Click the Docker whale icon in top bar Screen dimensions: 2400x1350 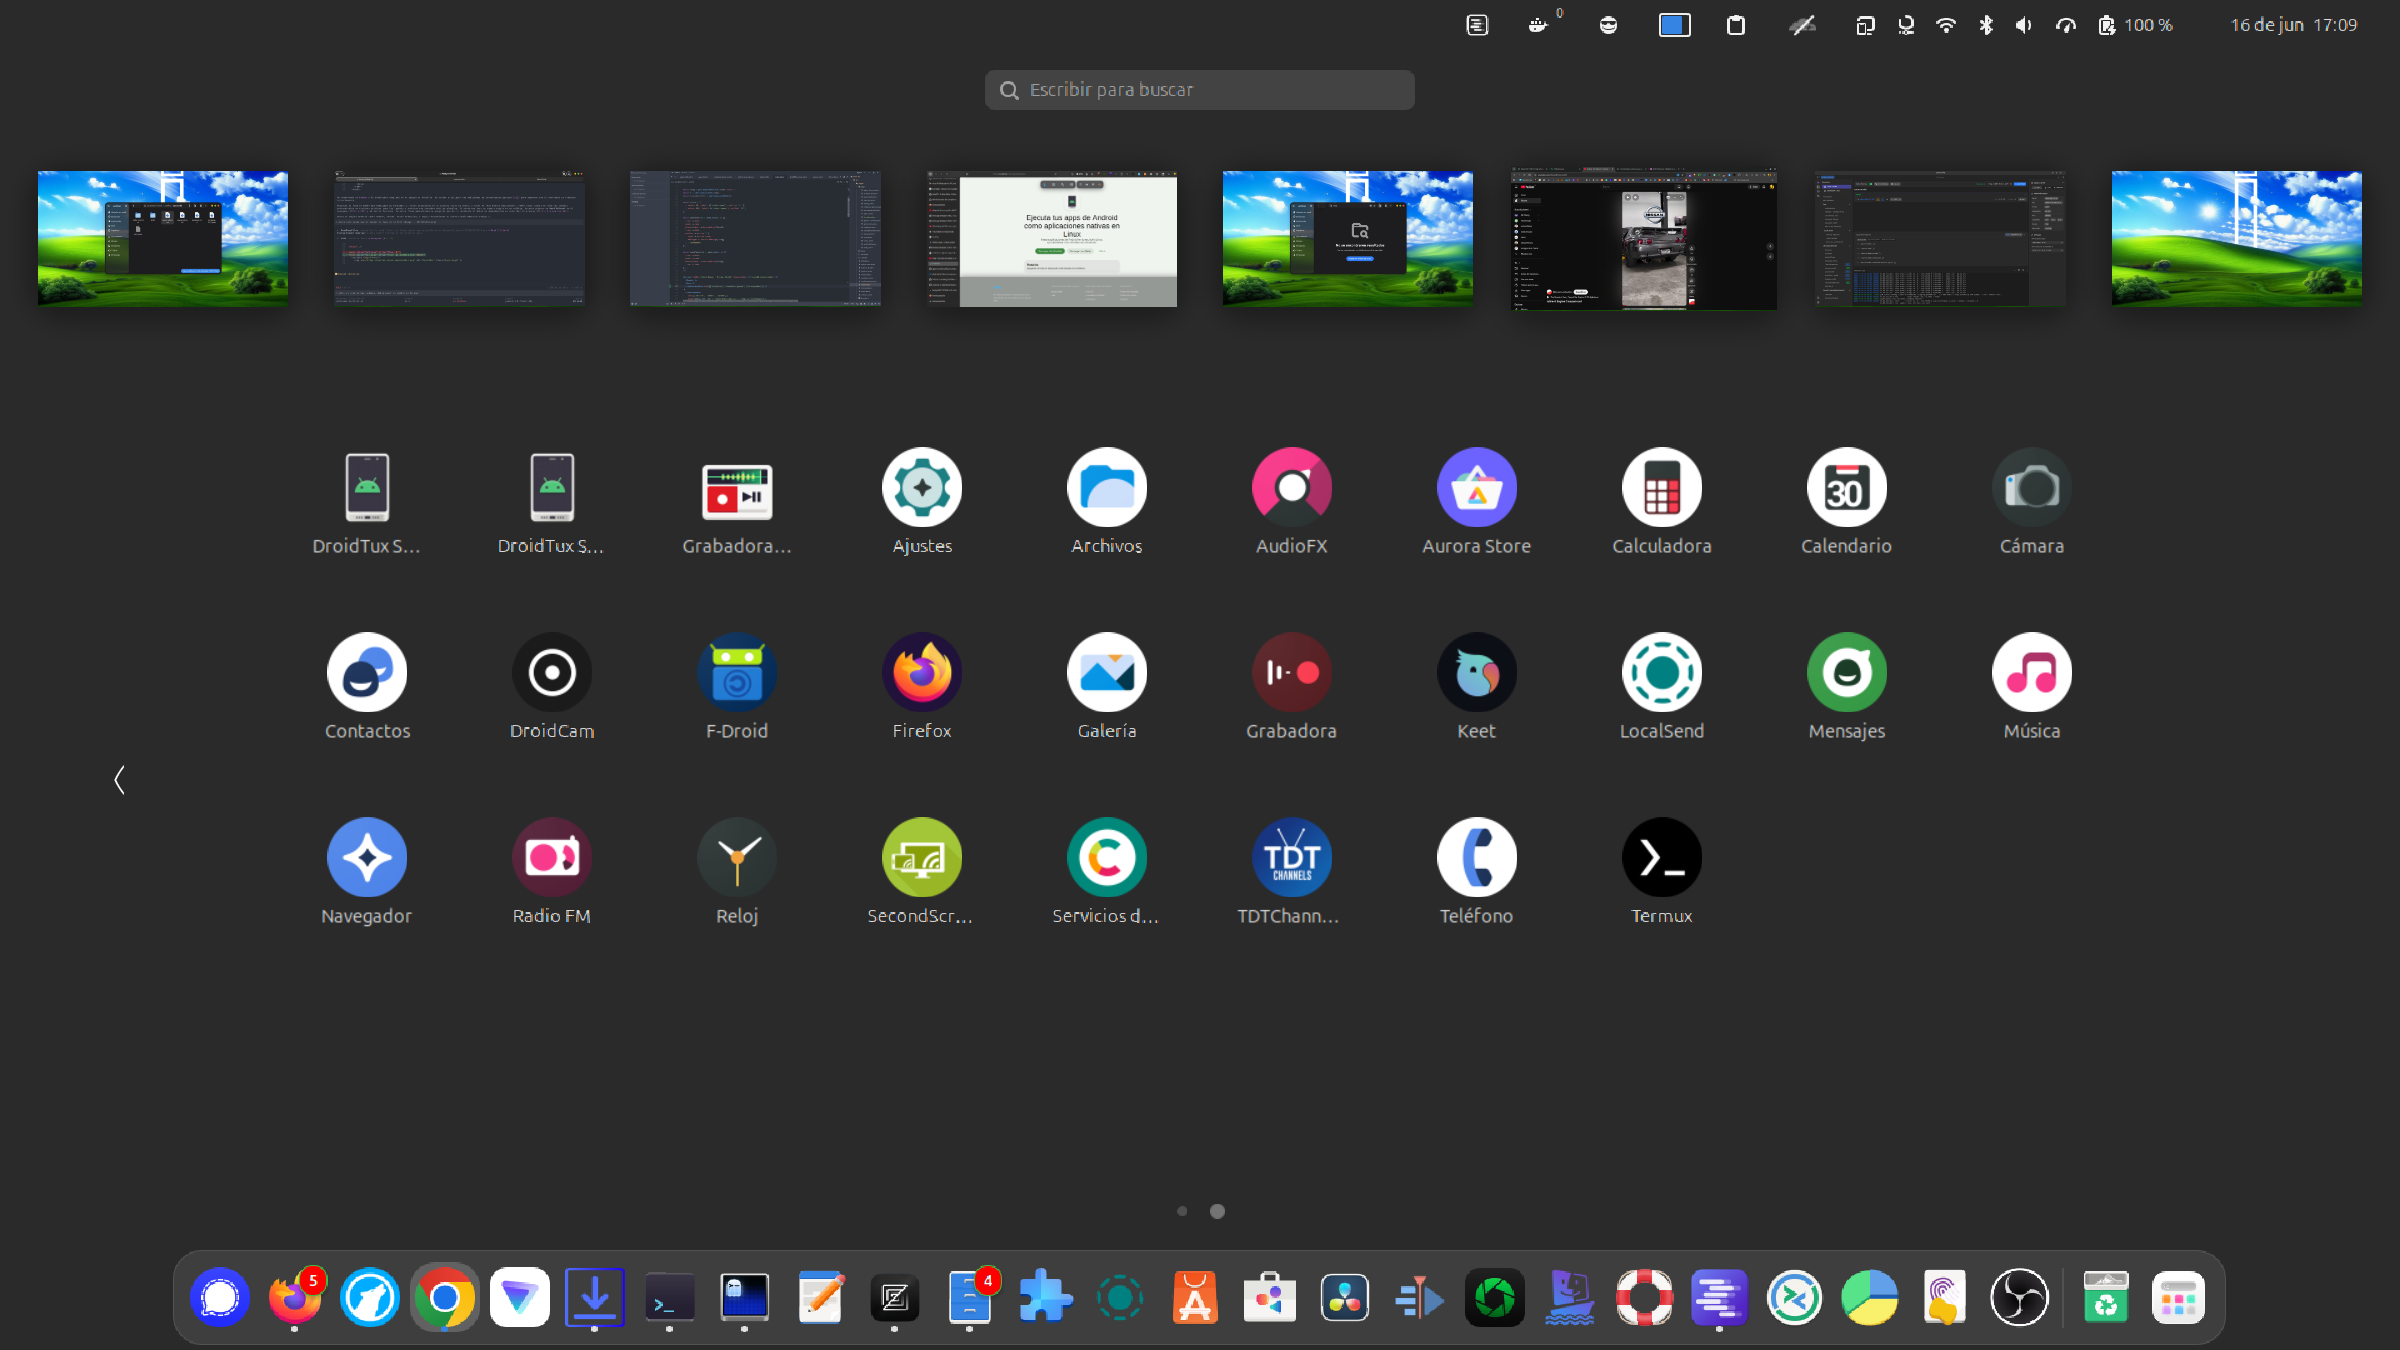(x=1540, y=25)
